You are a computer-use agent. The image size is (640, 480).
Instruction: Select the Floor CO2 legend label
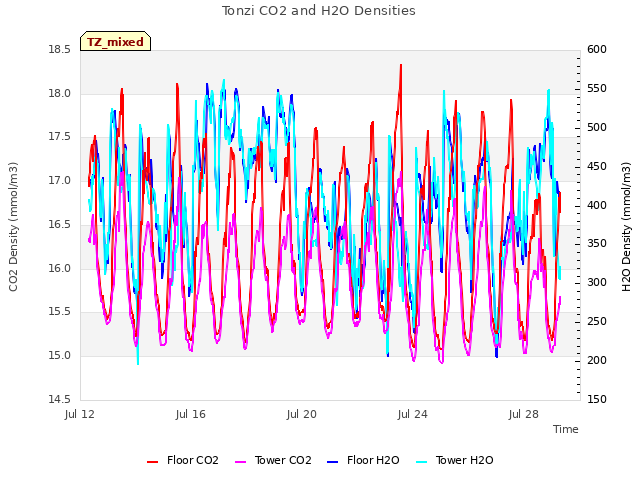pos(193,460)
